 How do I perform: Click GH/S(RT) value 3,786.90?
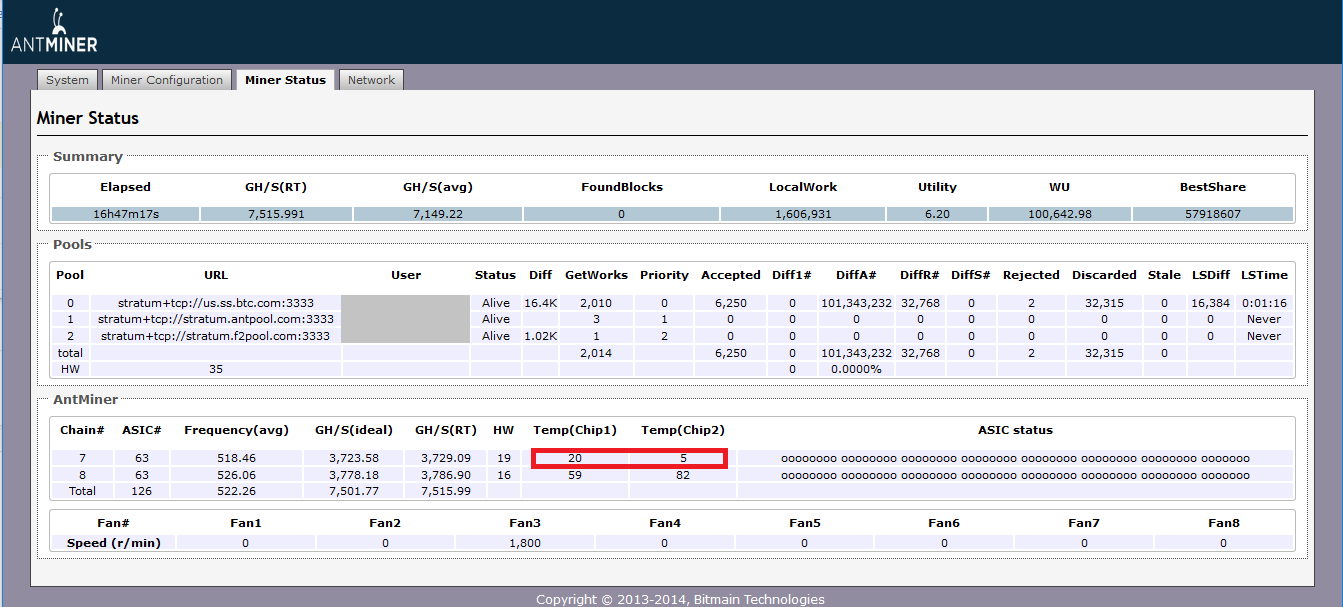447,474
